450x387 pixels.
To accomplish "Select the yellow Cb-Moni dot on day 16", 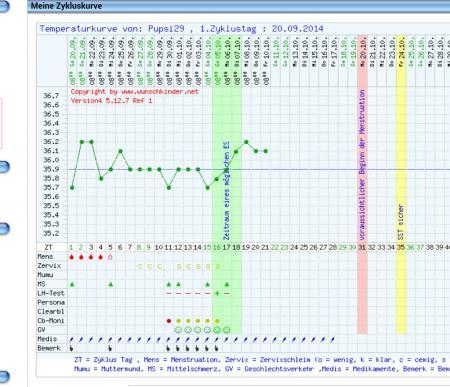I will 217,321.
